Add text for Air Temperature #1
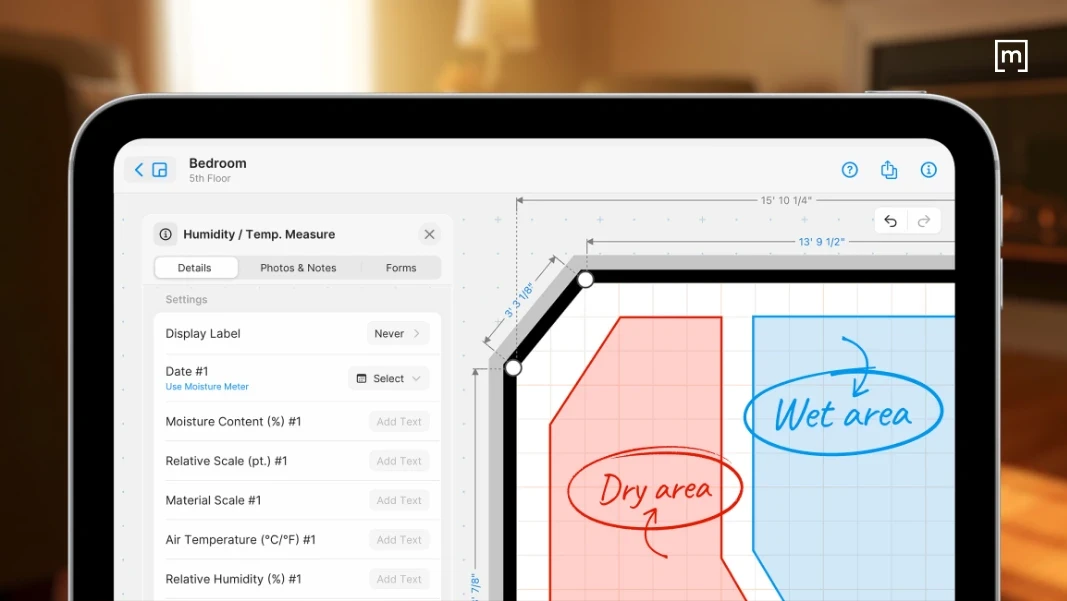The width and height of the screenshot is (1067, 601). pyautogui.click(x=399, y=540)
